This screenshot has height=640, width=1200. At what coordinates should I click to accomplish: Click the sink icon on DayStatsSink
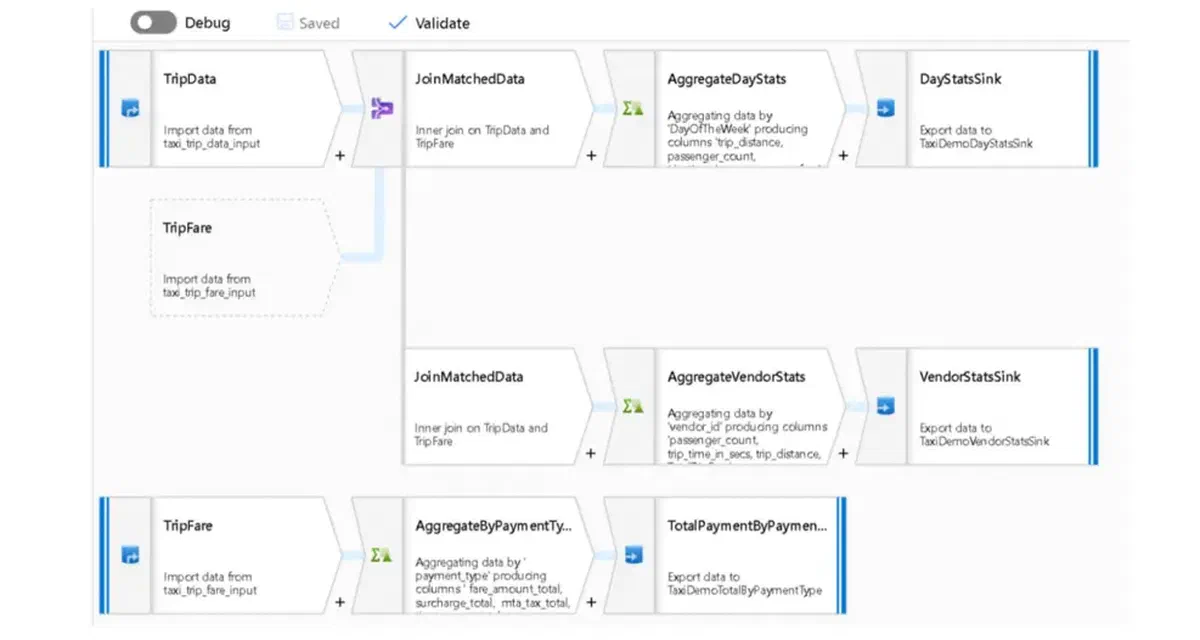click(x=884, y=108)
